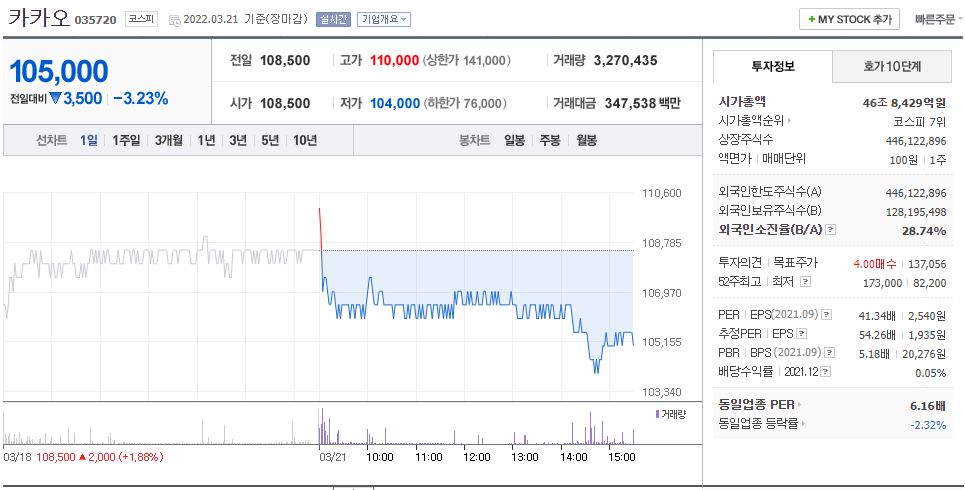Click the down-triangle icon beside 3,500
965x490 pixels.
coord(55,98)
